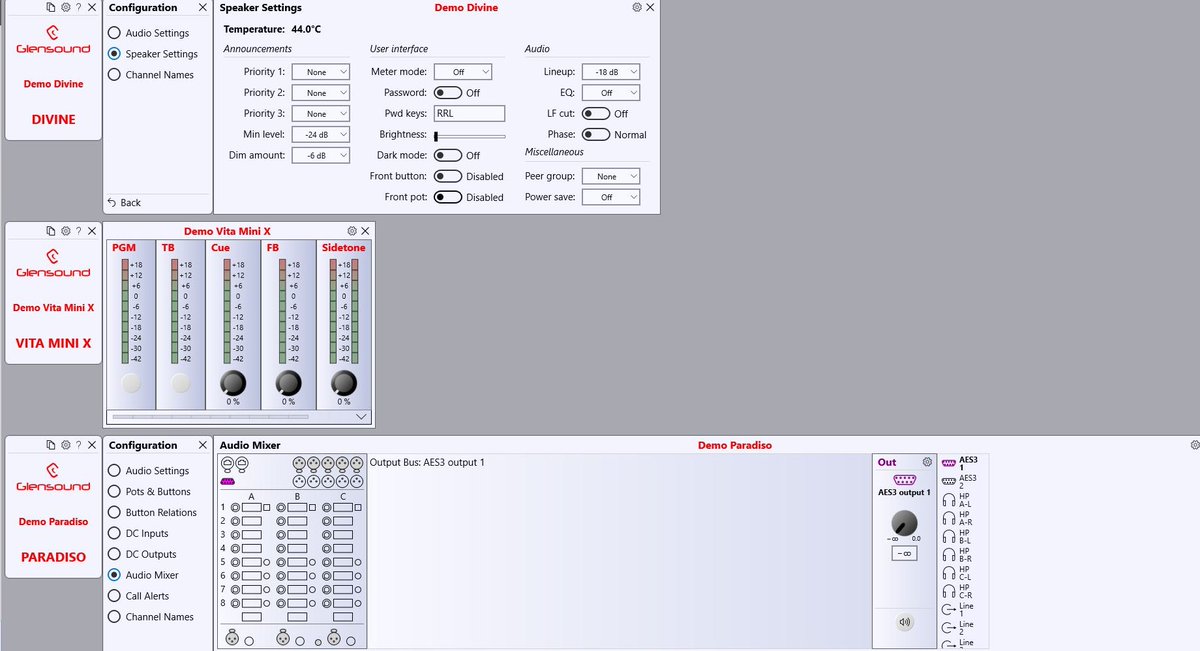1200x651 pixels.
Task: Expand chevron below Vita Mini X mixer
Action: click(x=361, y=416)
